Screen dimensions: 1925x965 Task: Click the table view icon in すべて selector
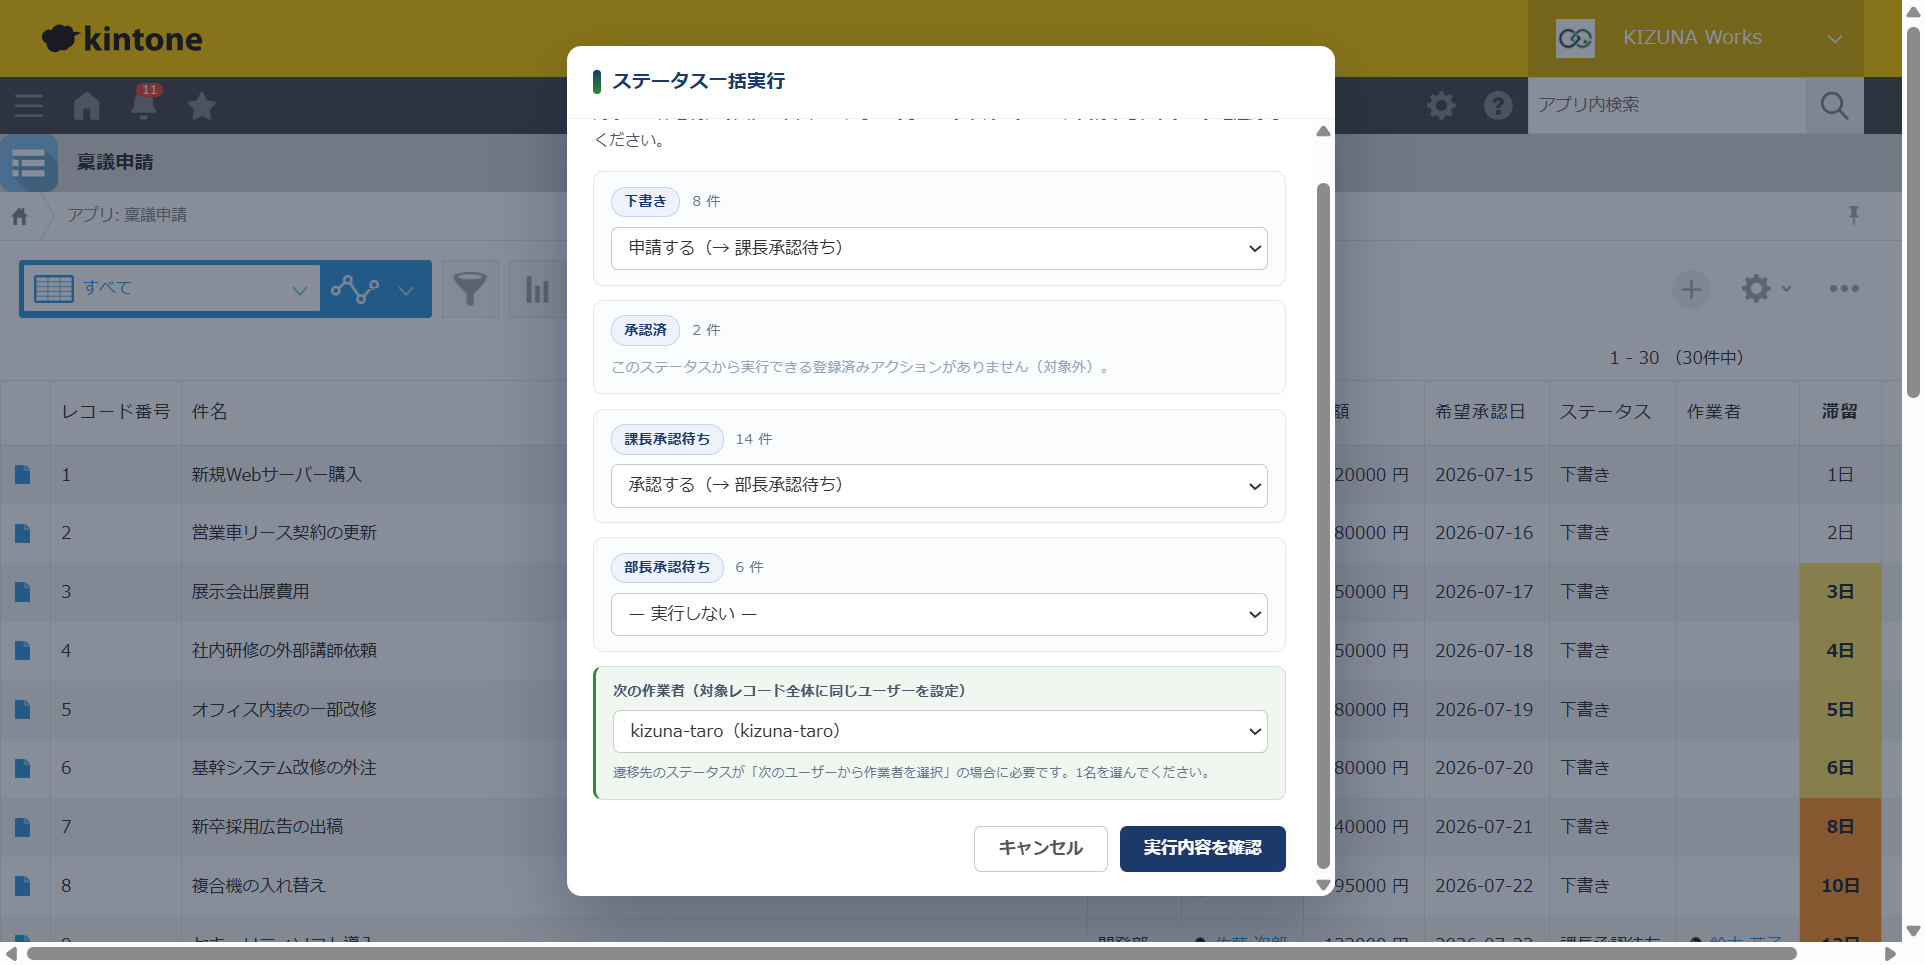[x=54, y=289]
